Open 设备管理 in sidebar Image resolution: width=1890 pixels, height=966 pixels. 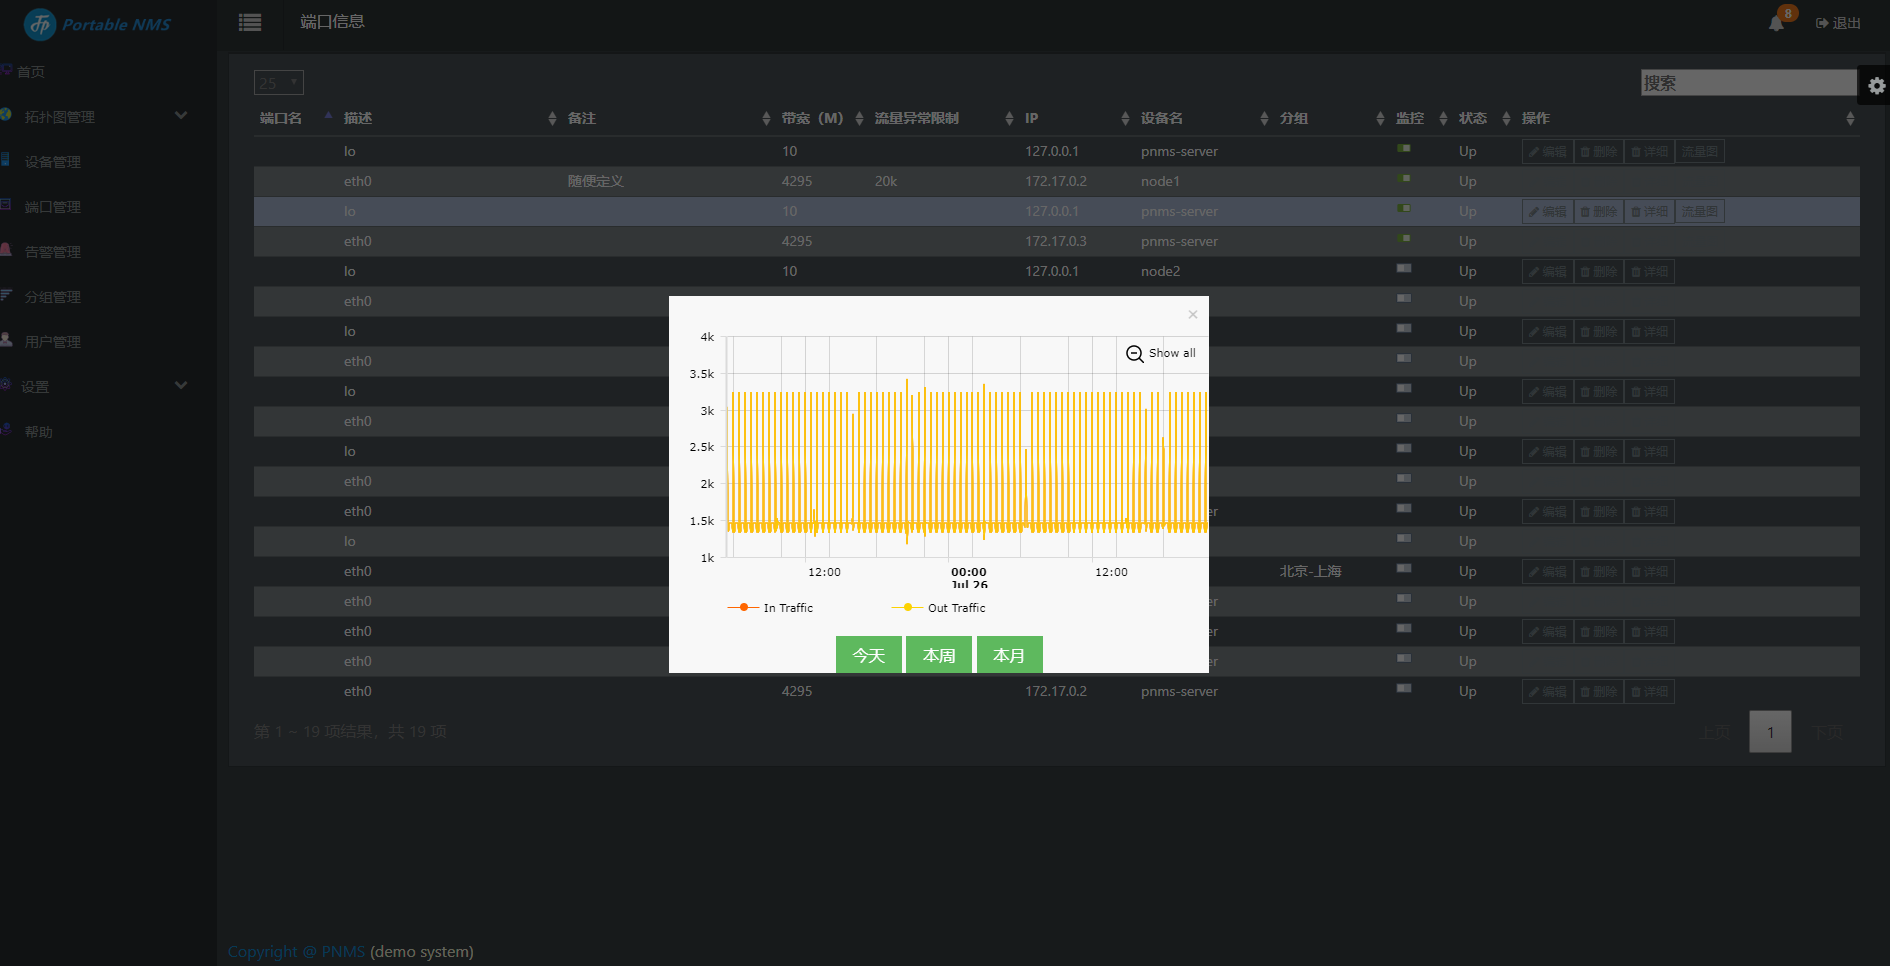52,162
